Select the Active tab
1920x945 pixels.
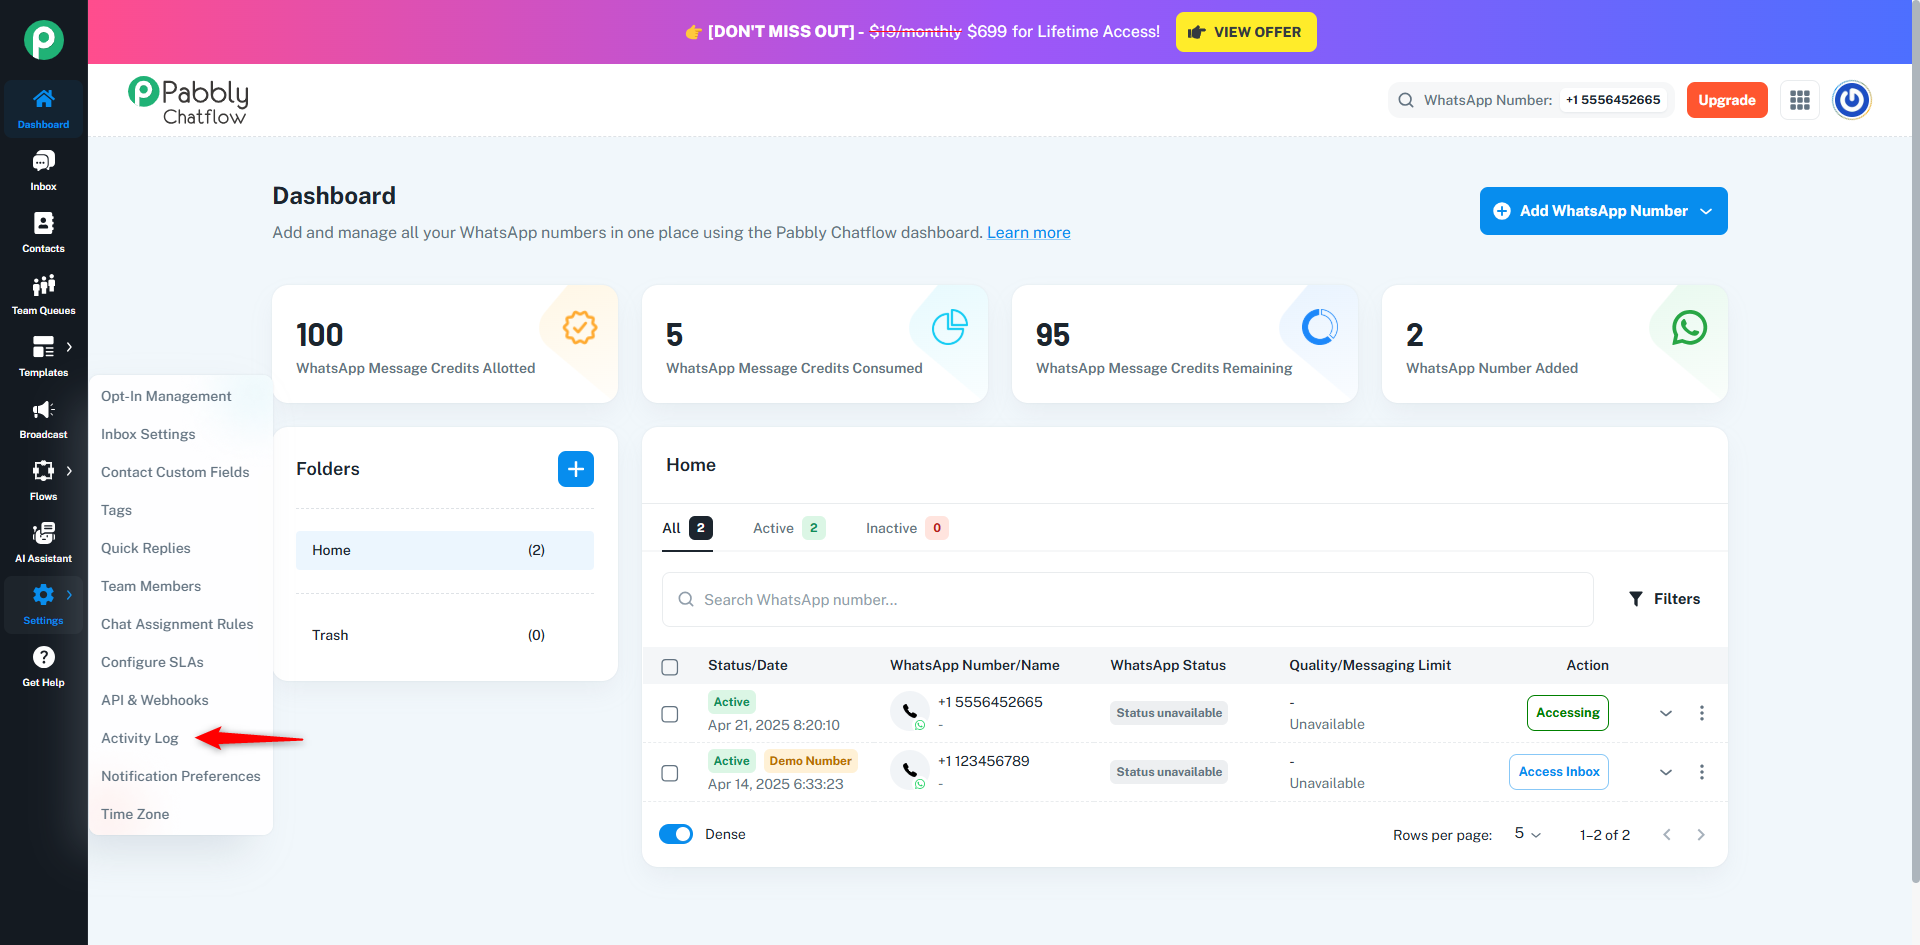[789, 528]
